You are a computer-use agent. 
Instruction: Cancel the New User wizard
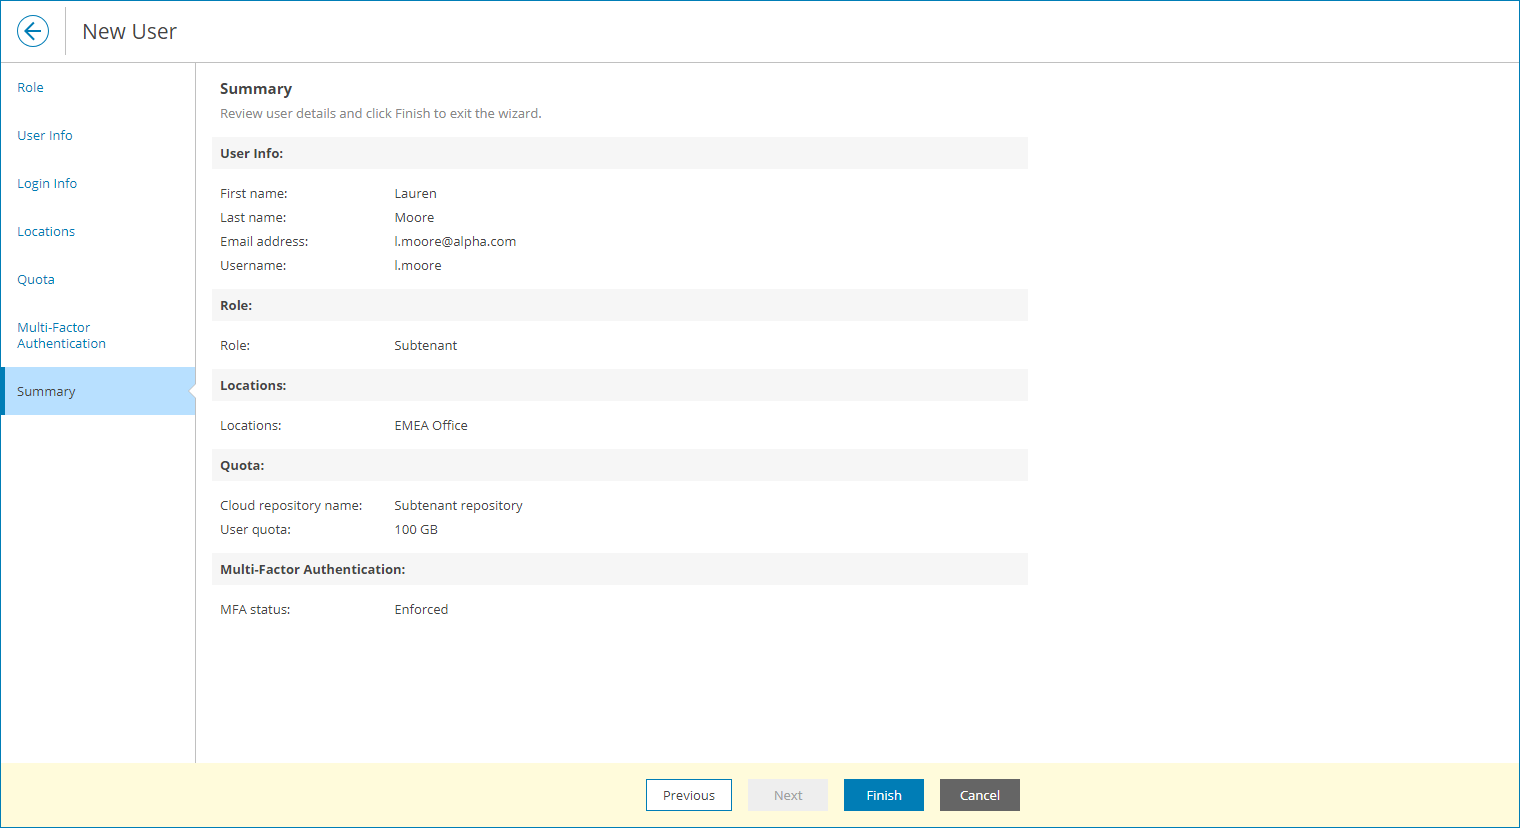point(980,795)
